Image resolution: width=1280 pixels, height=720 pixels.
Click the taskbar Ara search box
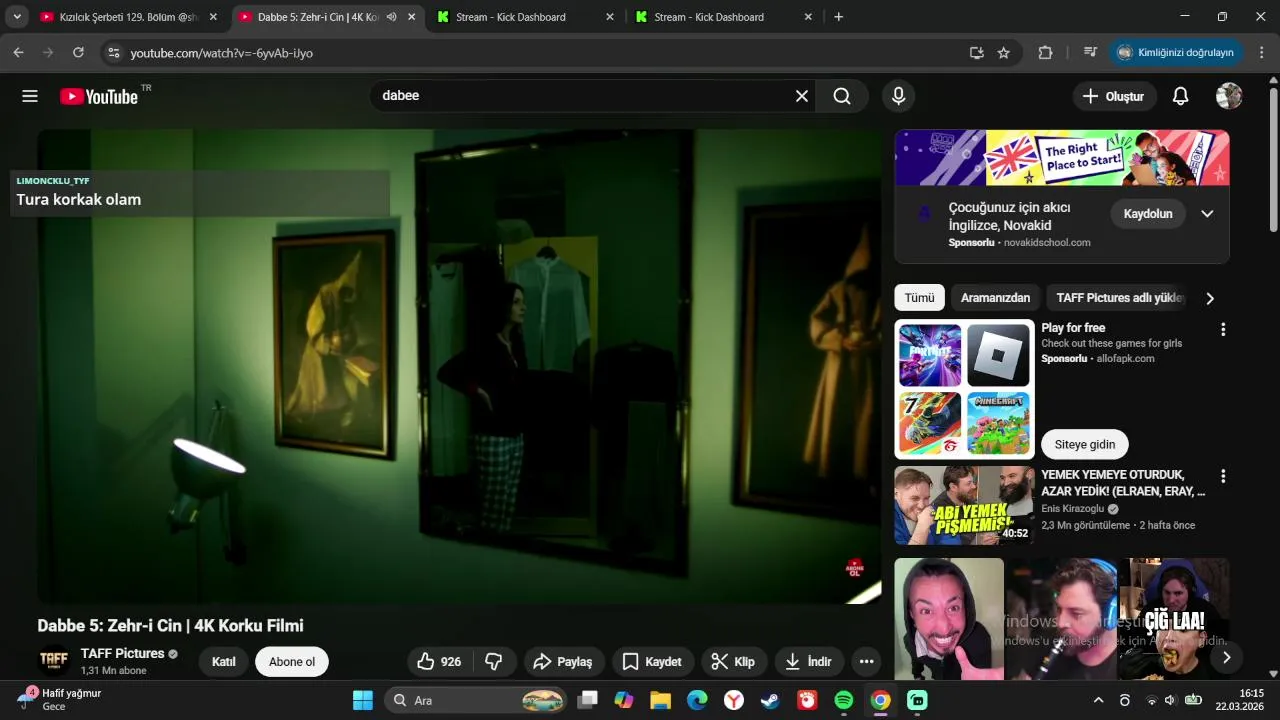pyautogui.click(x=476, y=700)
